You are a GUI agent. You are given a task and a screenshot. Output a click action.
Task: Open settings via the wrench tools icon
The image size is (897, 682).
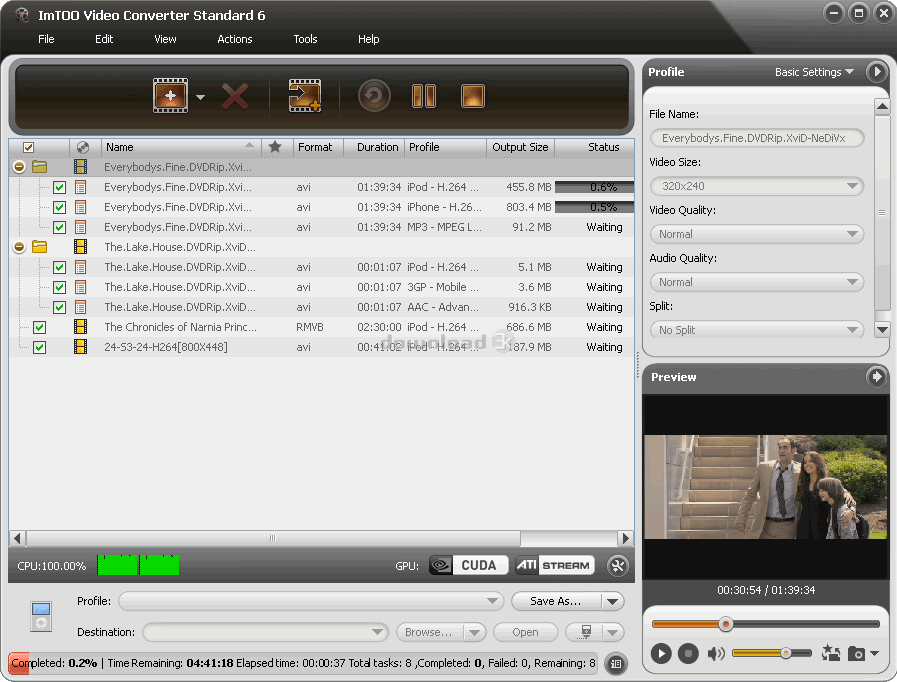[617, 566]
